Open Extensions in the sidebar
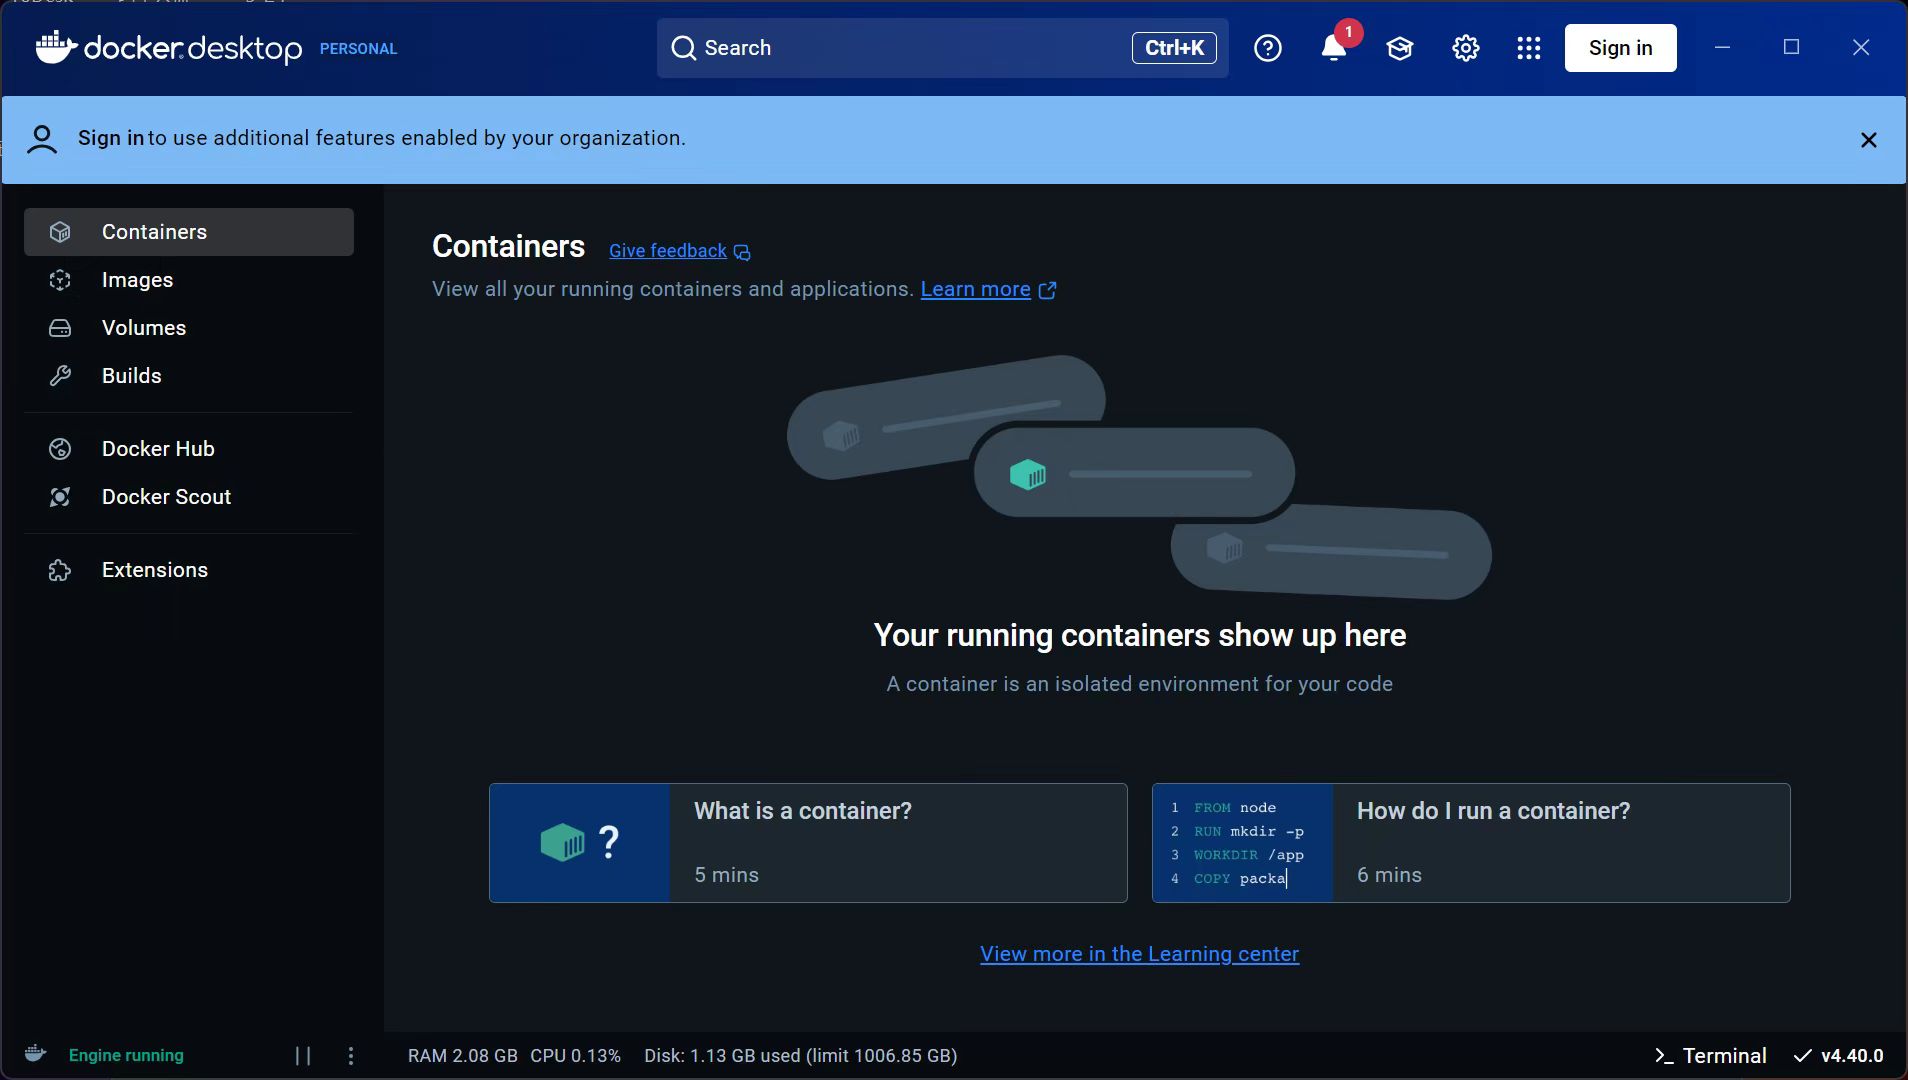Image resolution: width=1908 pixels, height=1080 pixels. point(189,570)
